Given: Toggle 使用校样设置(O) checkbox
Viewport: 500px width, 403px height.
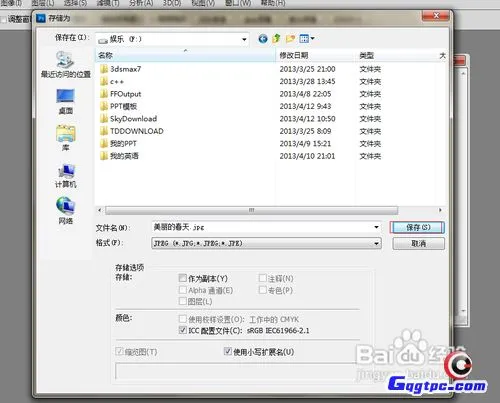Looking at the screenshot, I should point(182,319).
